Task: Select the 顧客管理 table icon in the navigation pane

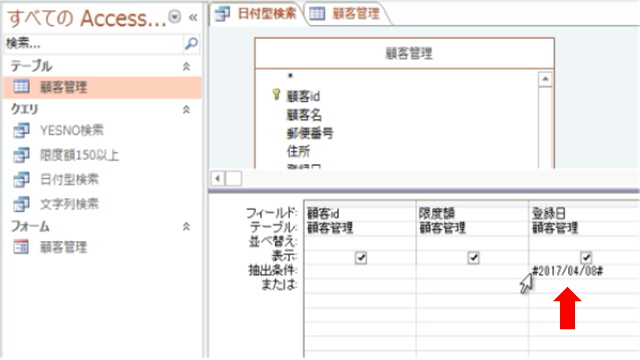Action: [21, 87]
